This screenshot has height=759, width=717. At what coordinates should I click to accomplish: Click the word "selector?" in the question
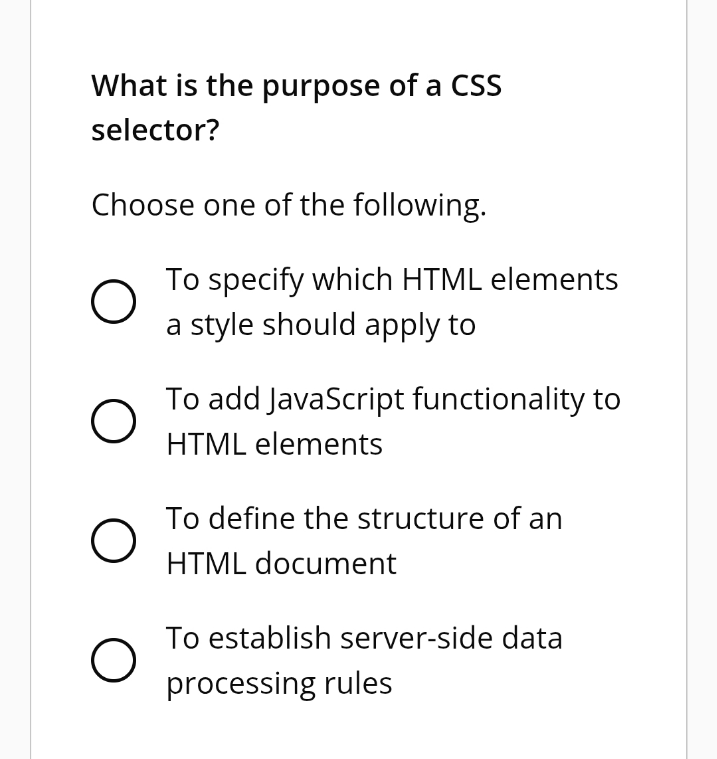[155, 131]
